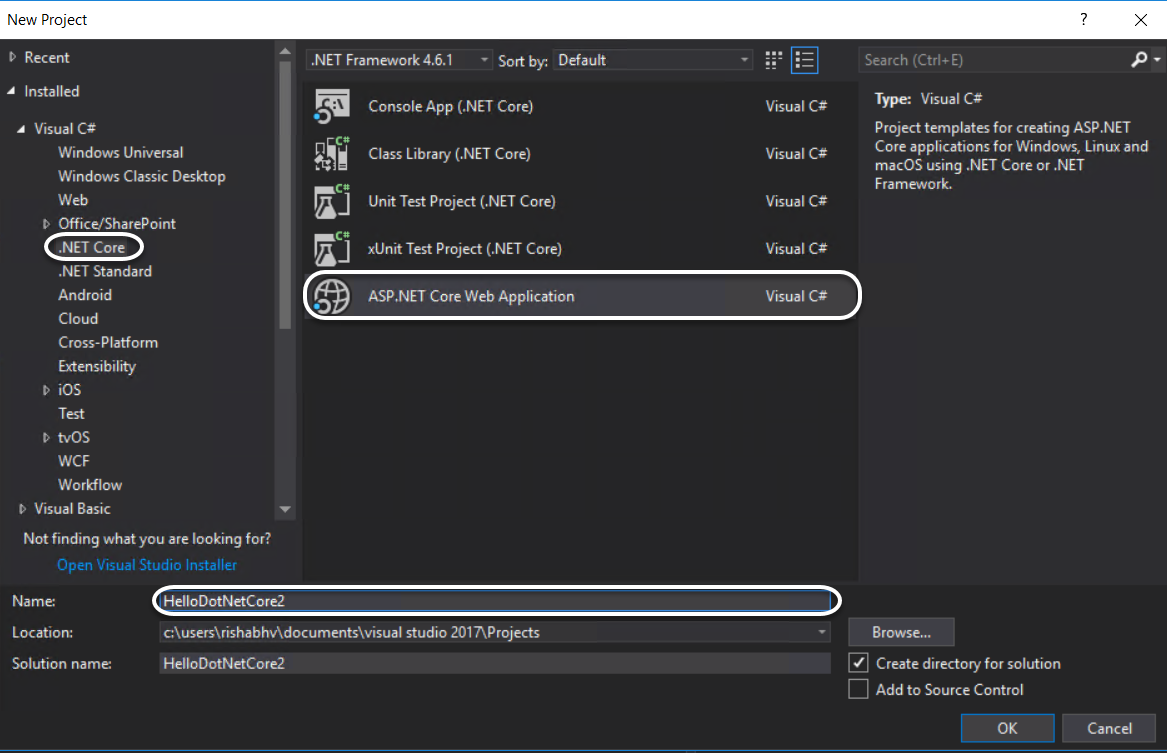Image resolution: width=1167 pixels, height=753 pixels.
Task: Select the Console App (.NET Core) template name
Action: coord(450,106)
